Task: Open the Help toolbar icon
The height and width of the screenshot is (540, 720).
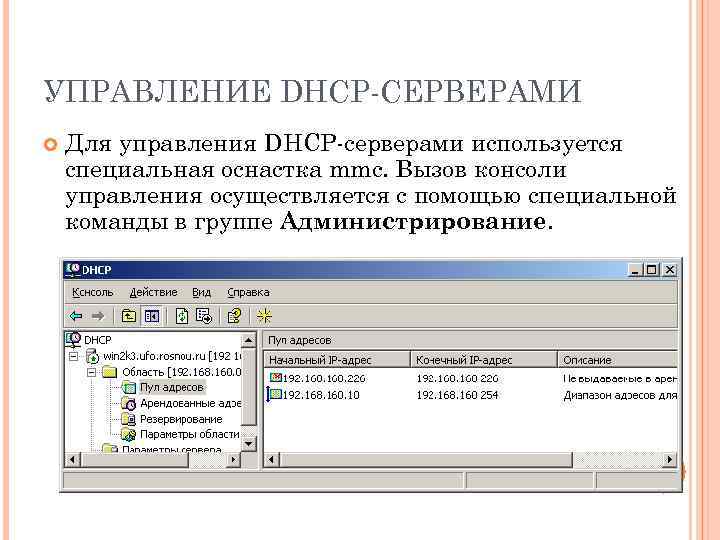Action: point(234,316)
